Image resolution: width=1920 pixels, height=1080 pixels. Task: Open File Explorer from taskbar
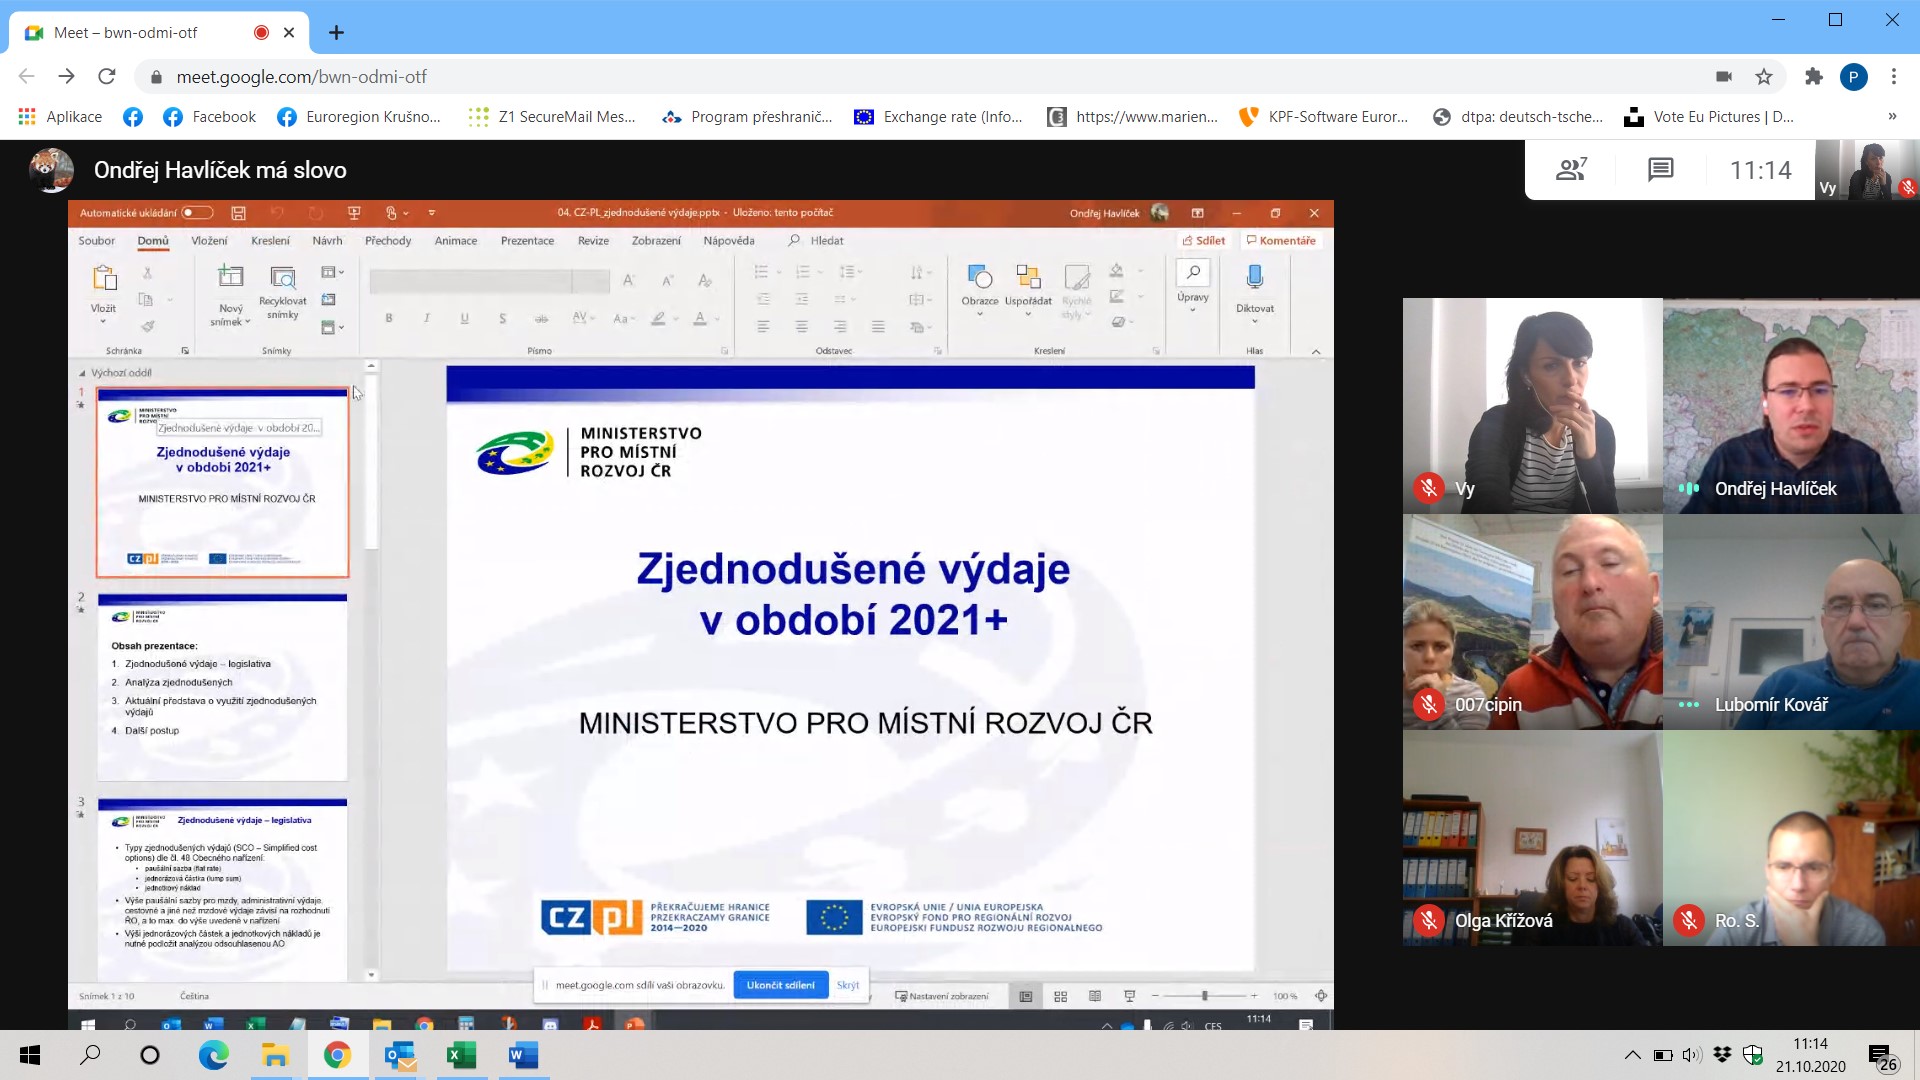(x=275, y=1055)
